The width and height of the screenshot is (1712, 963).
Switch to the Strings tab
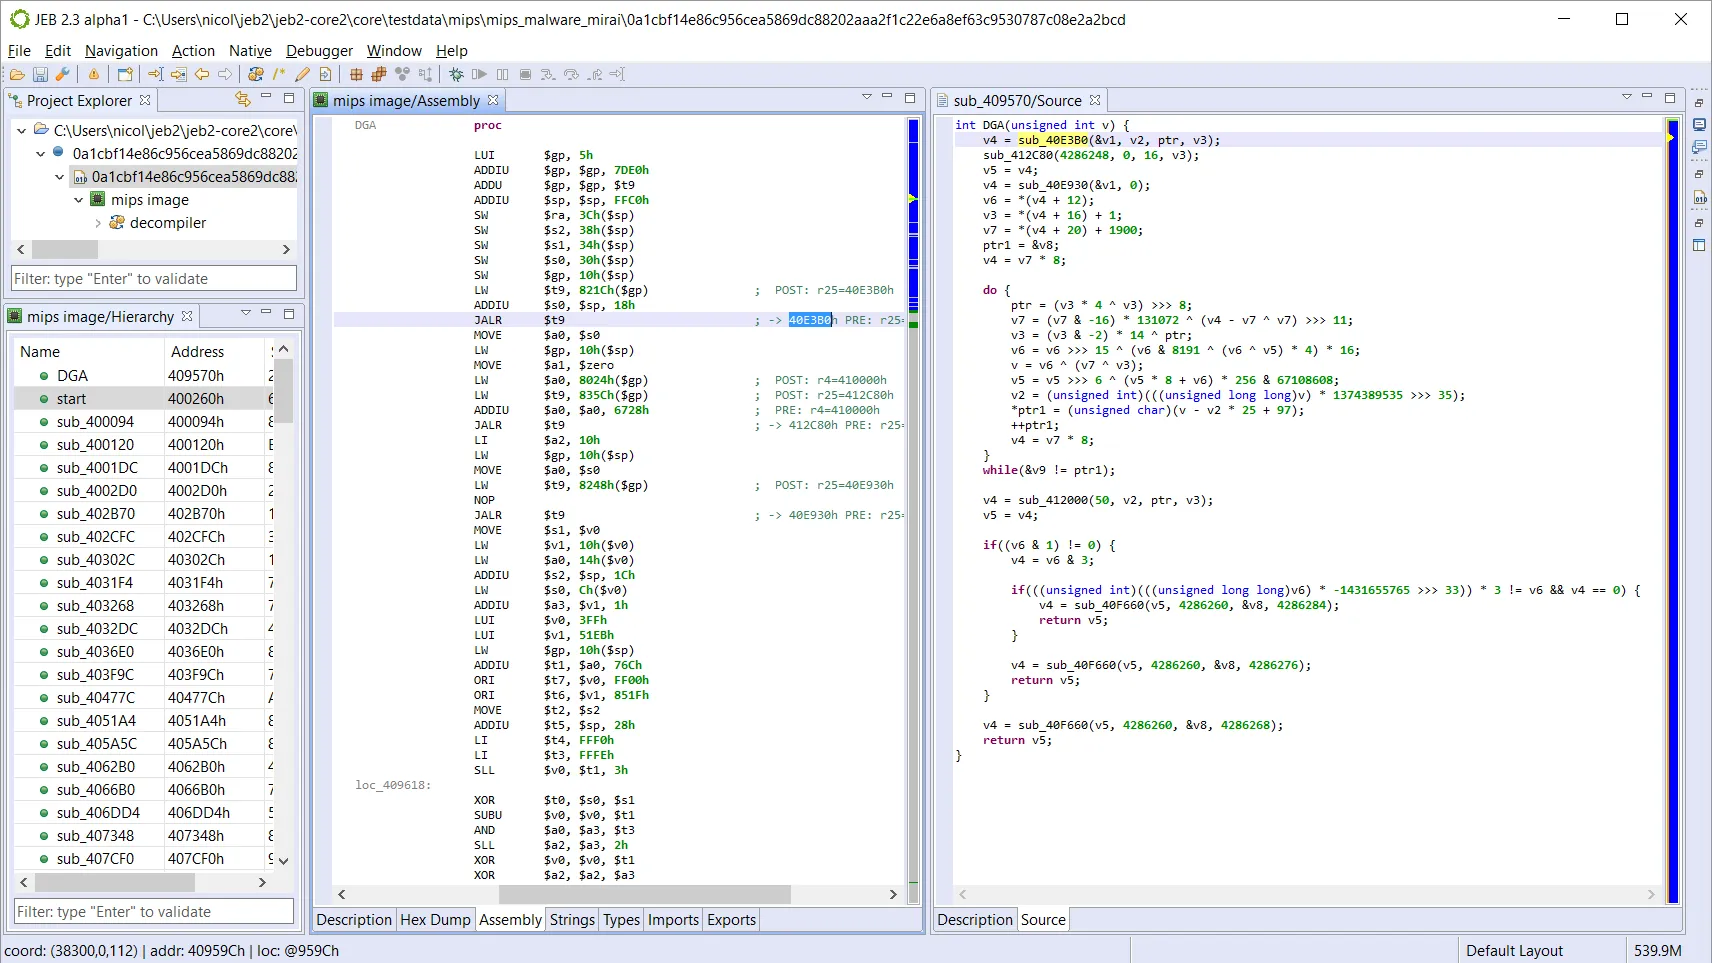click(x=571, y=919)
